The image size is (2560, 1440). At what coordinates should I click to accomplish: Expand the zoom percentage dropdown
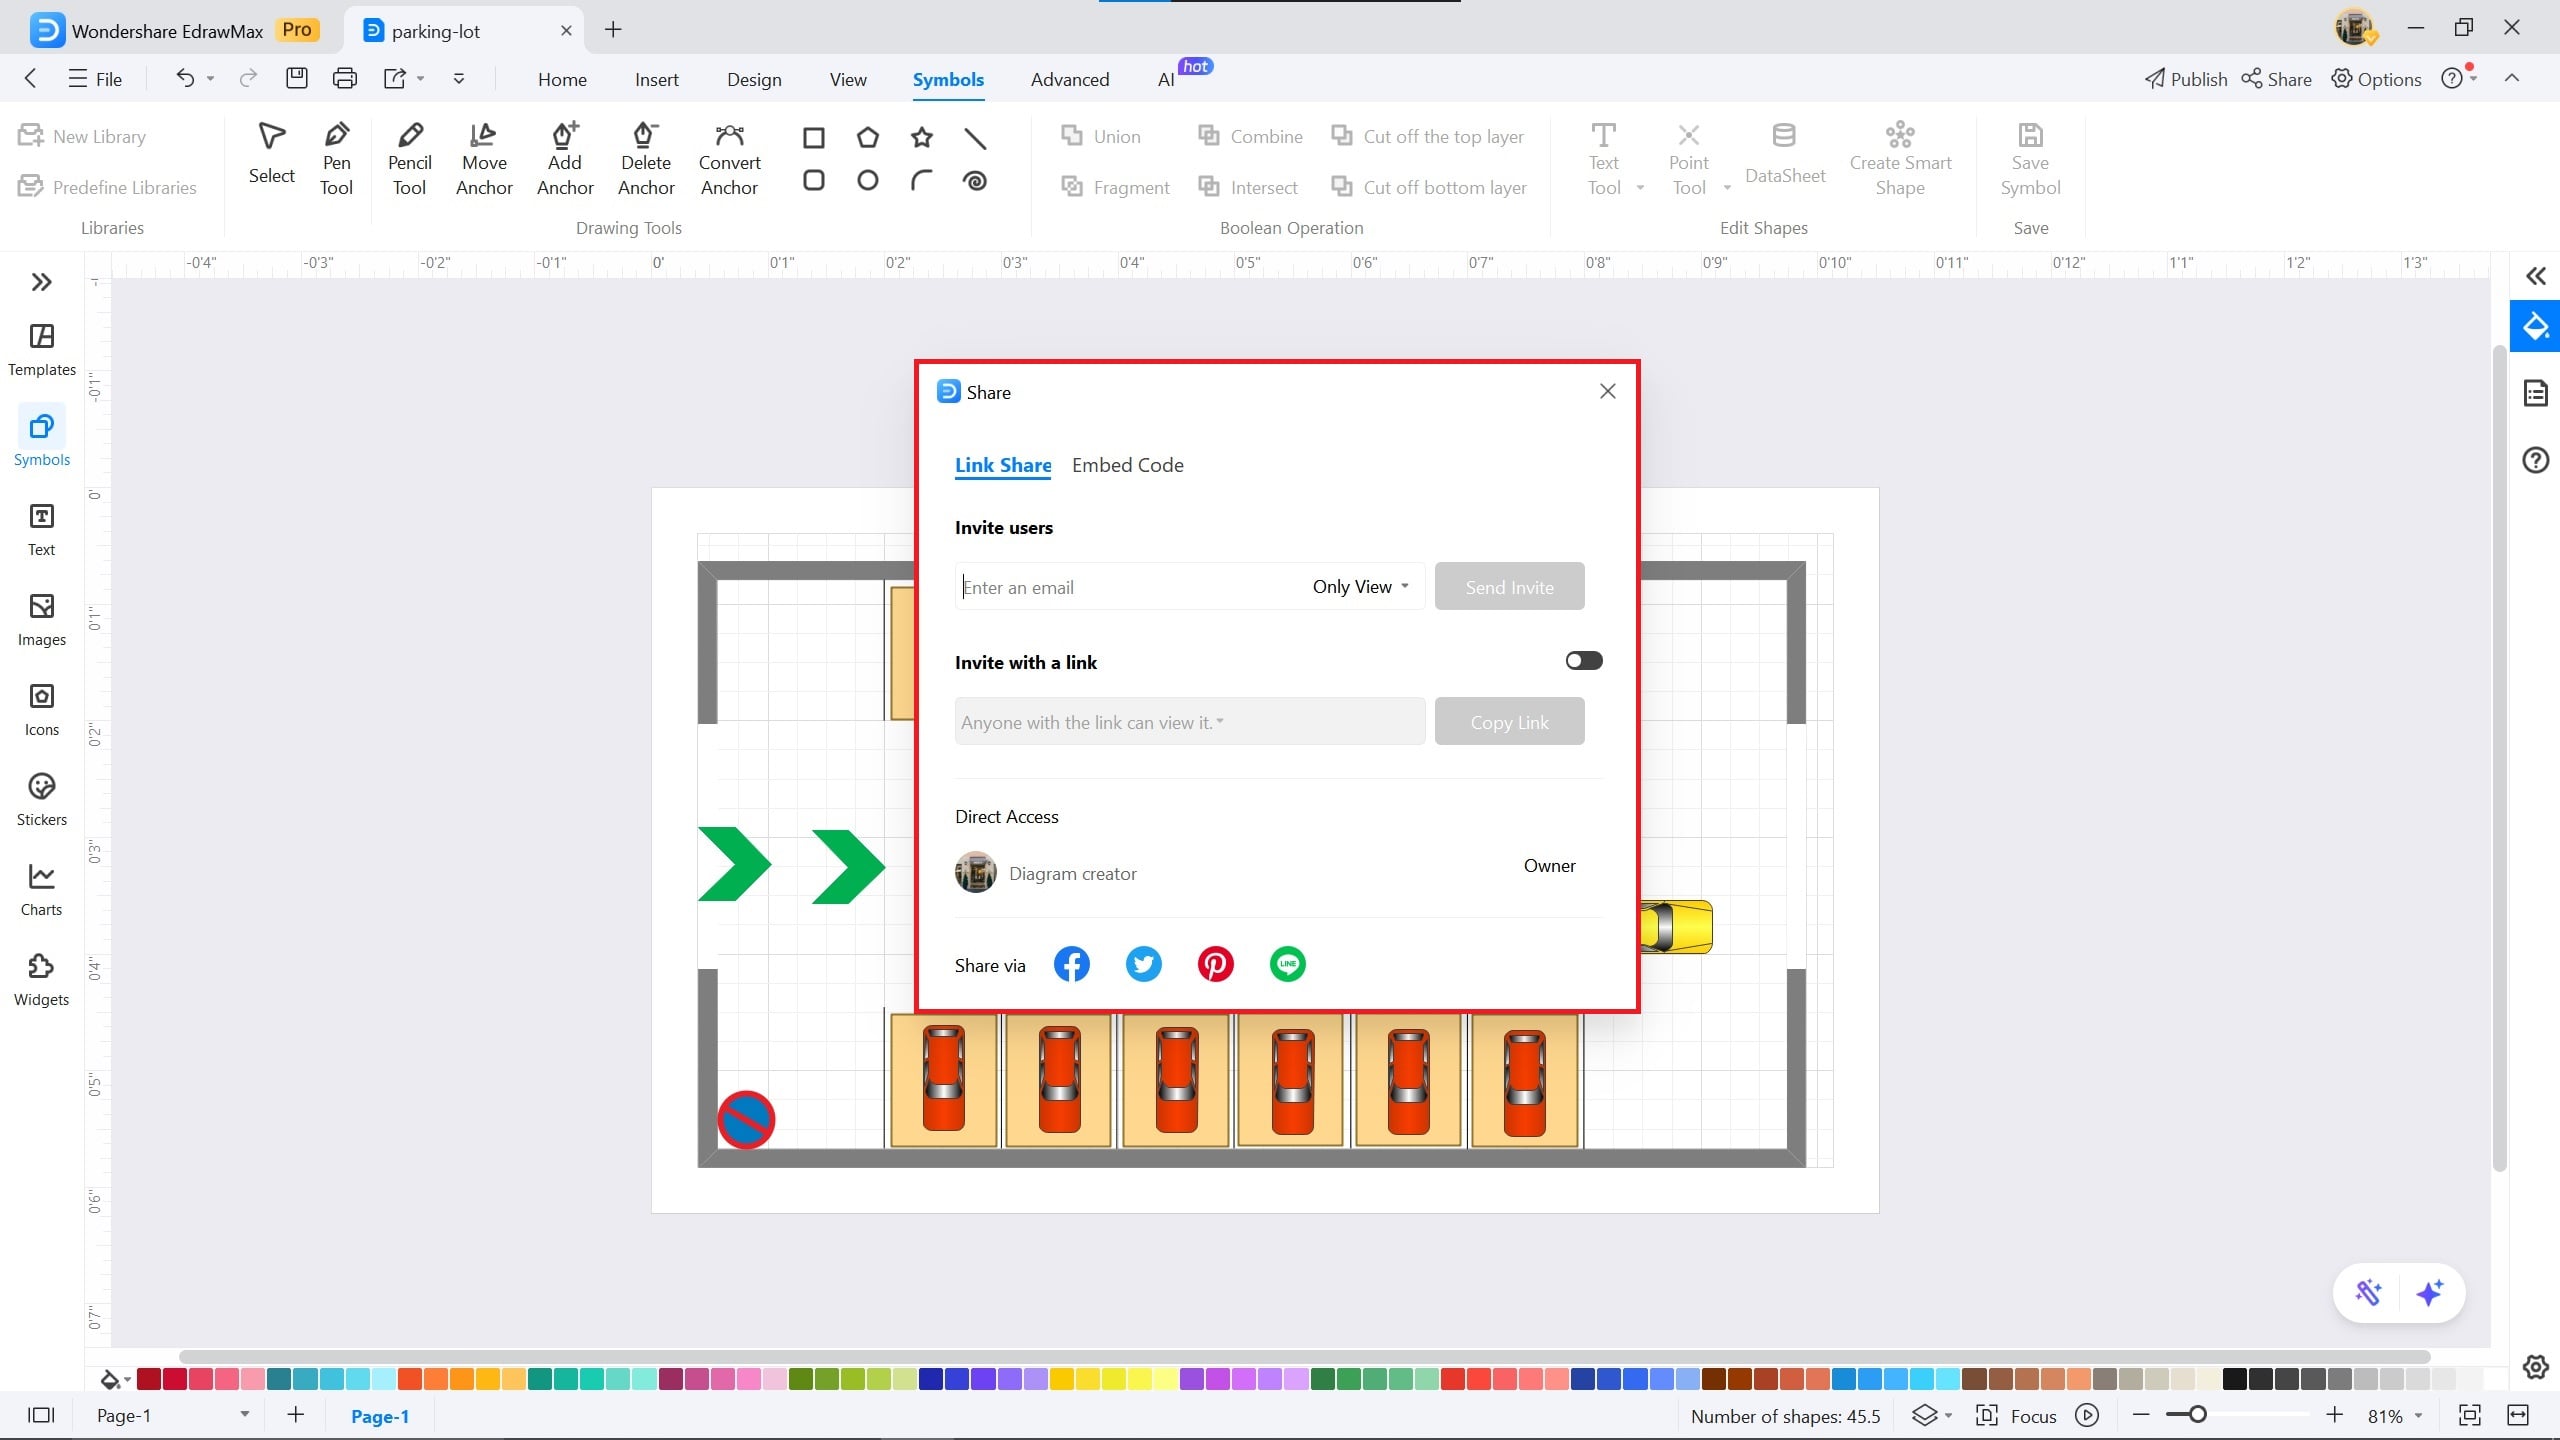2418,1415
